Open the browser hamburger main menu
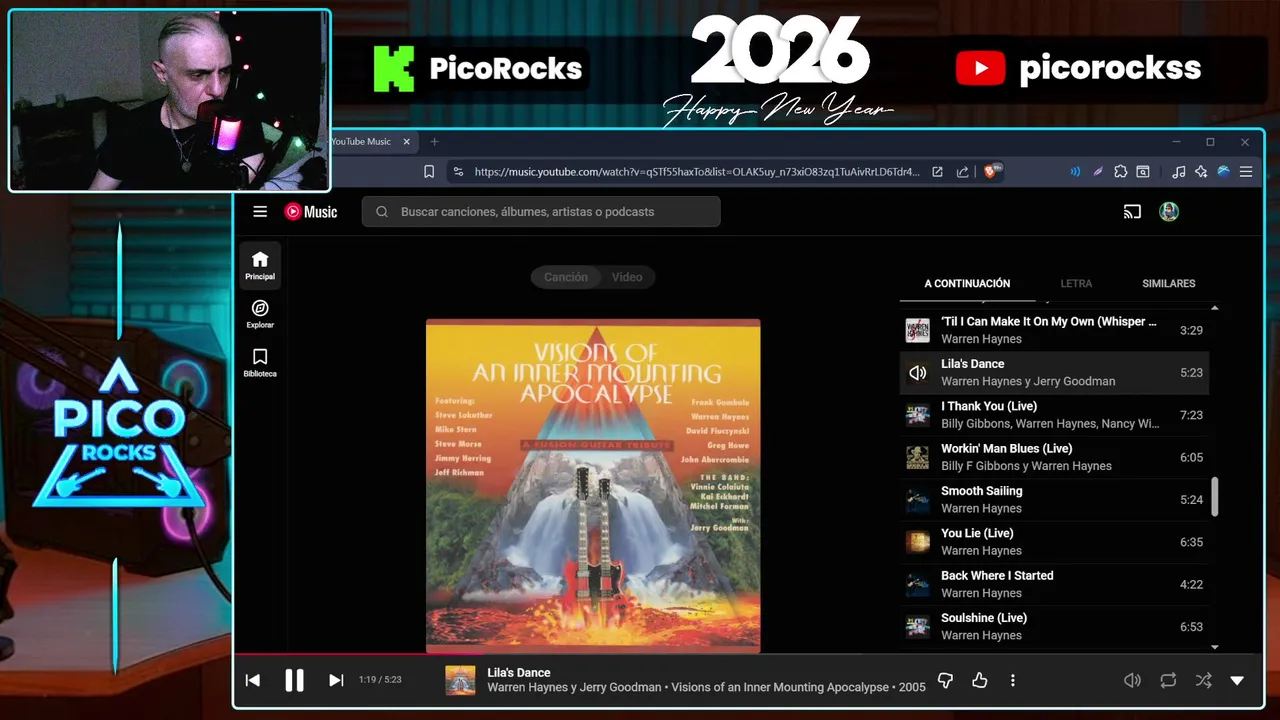The image size is (1280, 720). tap(1246, 172)
